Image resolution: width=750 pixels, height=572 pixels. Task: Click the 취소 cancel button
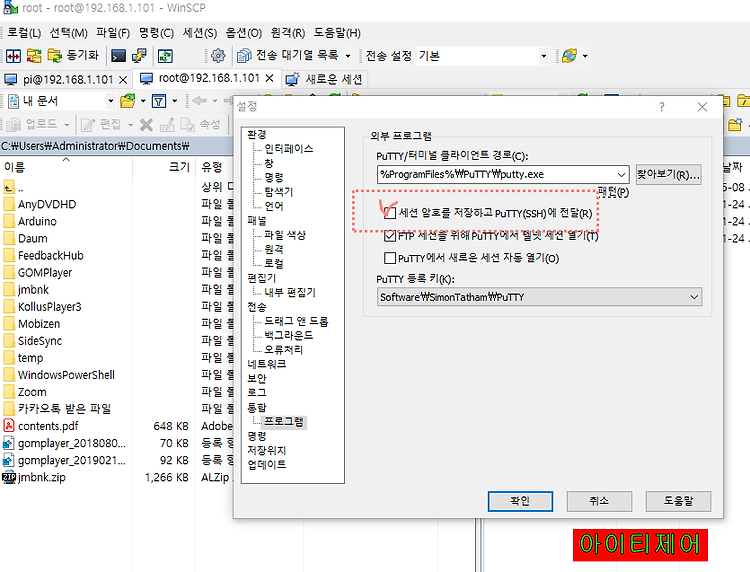[x=599, y=501]
